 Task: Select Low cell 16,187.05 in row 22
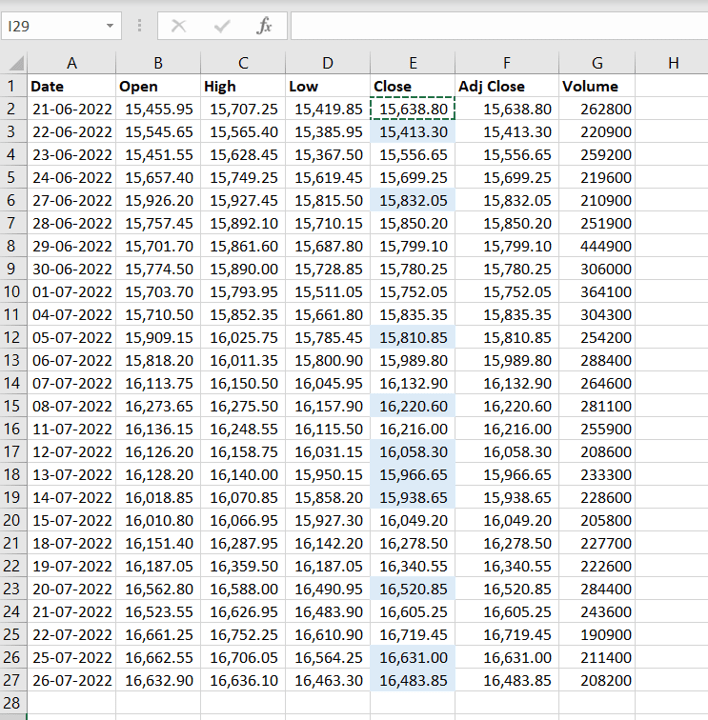[328, 566]
